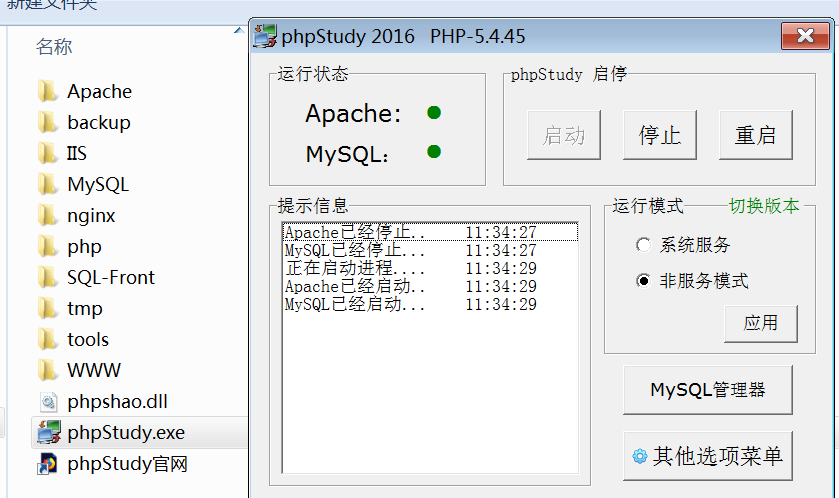
Task: Open the 其他选项菜单 button
Action: point(707,456)
